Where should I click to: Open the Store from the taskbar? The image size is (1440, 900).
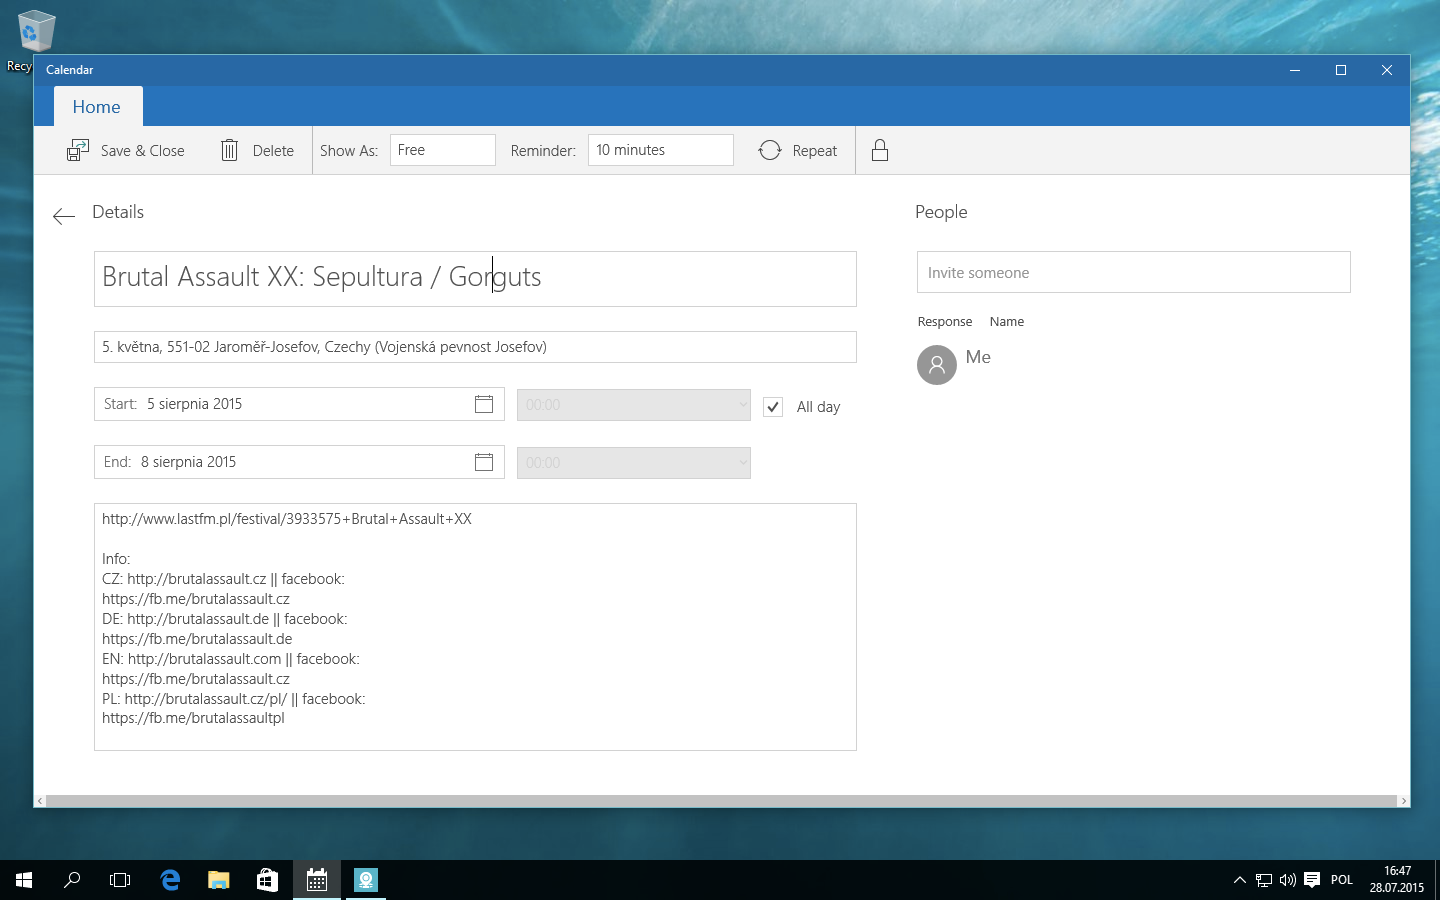click(267, 880)
